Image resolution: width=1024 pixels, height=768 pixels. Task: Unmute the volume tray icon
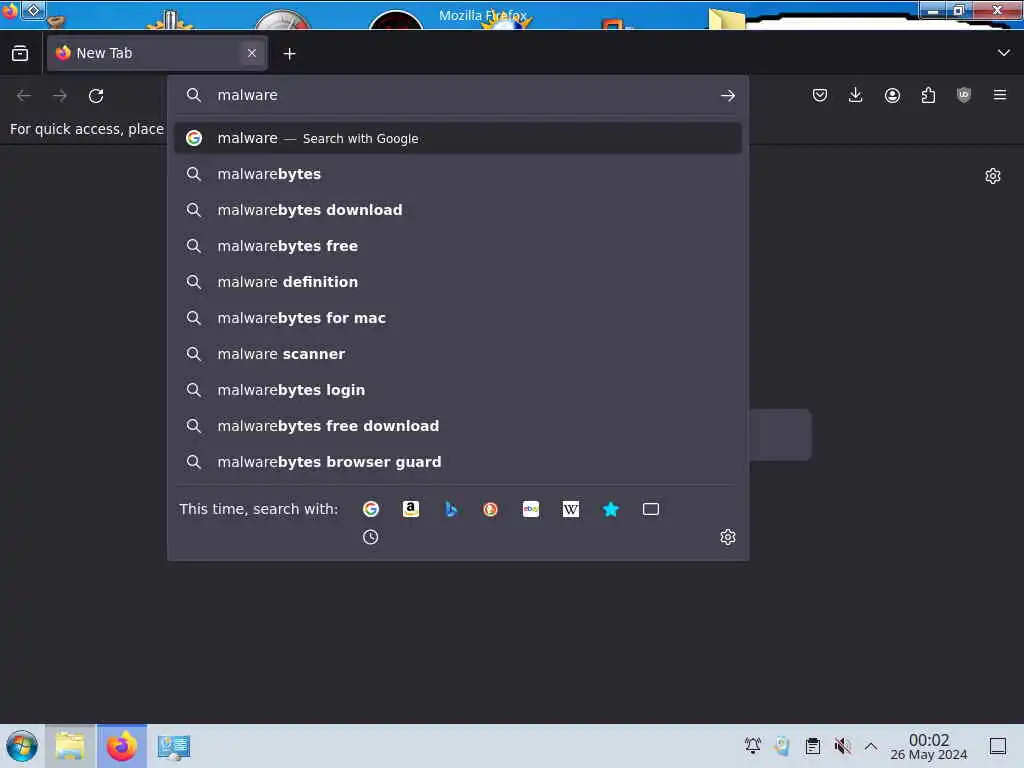(x=842, y=745)
